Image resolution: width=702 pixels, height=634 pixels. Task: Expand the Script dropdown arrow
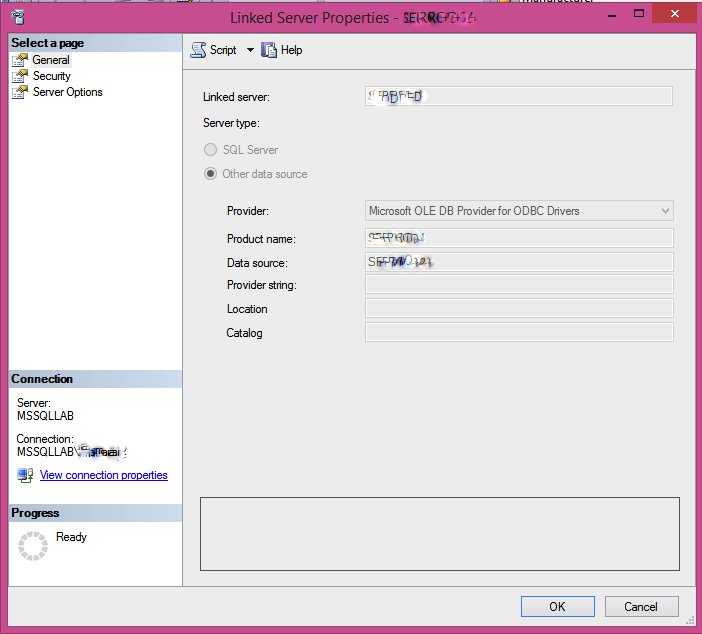250,50
